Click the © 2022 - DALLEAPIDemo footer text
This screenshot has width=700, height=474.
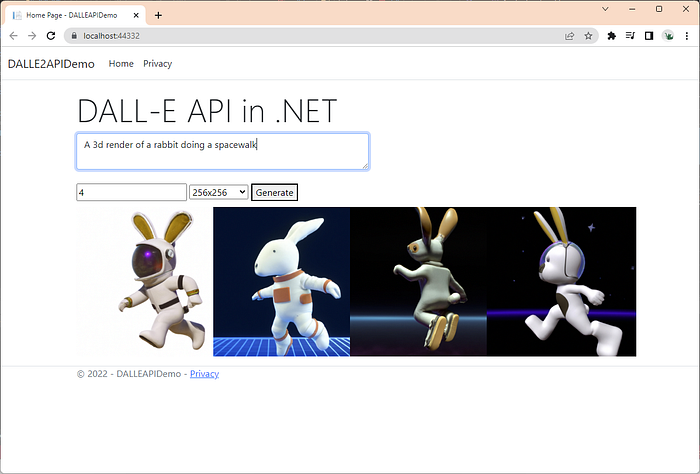pos(129,374)
